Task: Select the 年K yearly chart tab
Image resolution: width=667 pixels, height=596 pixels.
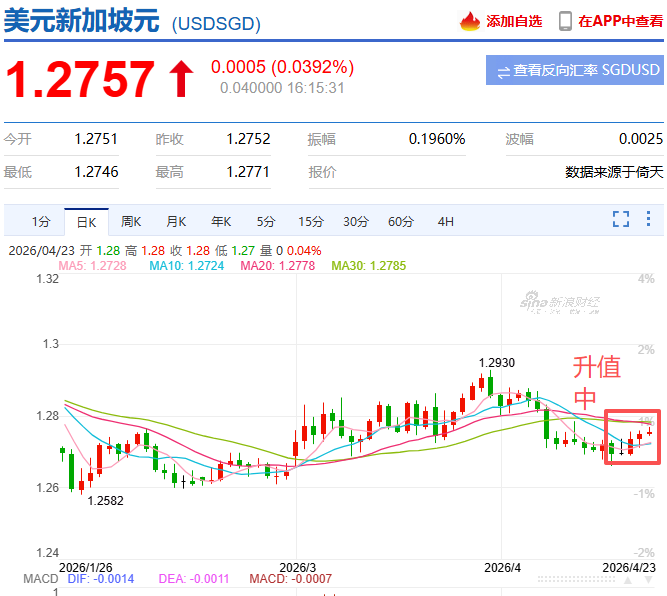Action: tap(221, 221)
